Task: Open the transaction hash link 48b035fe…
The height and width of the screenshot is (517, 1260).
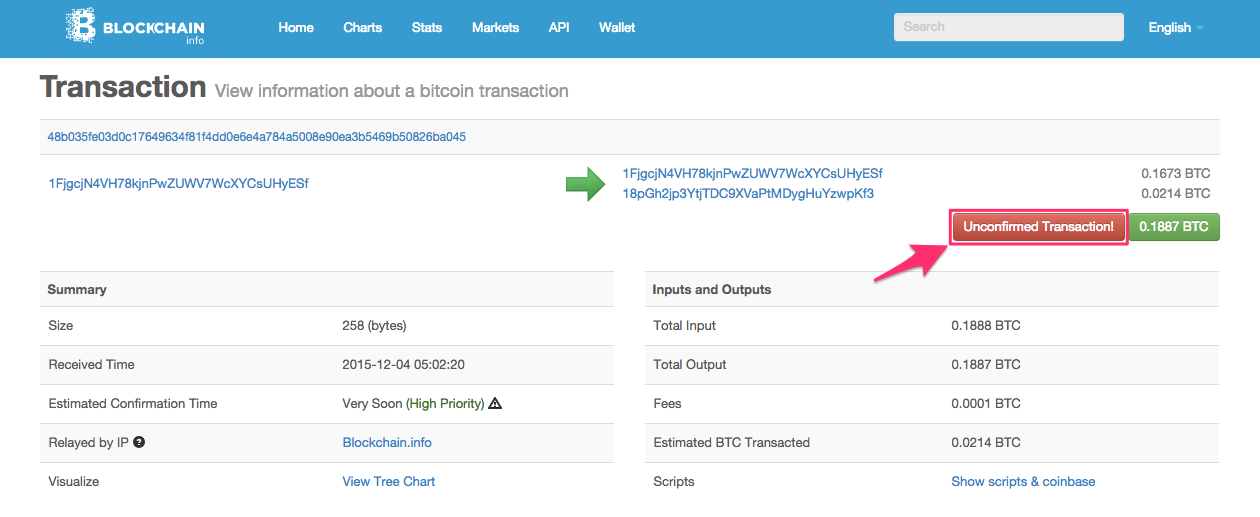Action: click(256, 136)
